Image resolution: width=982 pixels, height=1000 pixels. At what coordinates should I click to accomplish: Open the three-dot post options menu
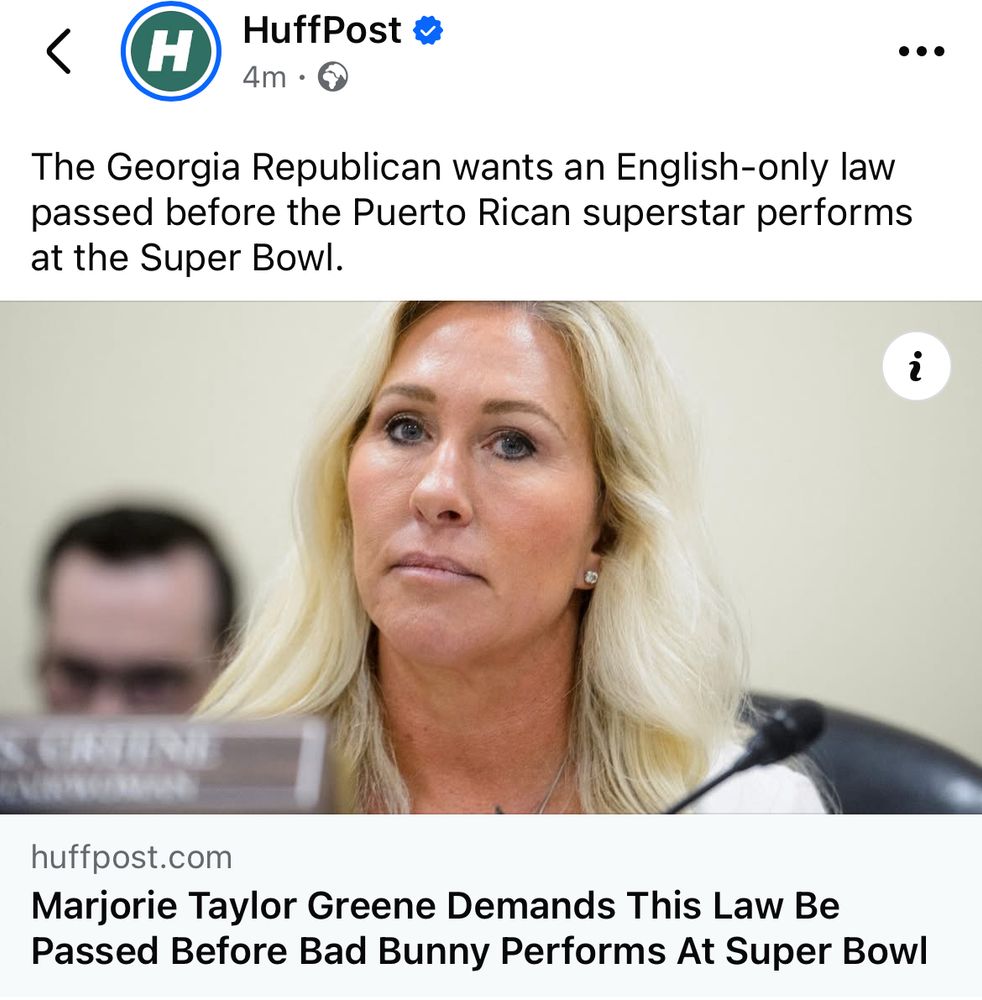[x=921, y=51]
